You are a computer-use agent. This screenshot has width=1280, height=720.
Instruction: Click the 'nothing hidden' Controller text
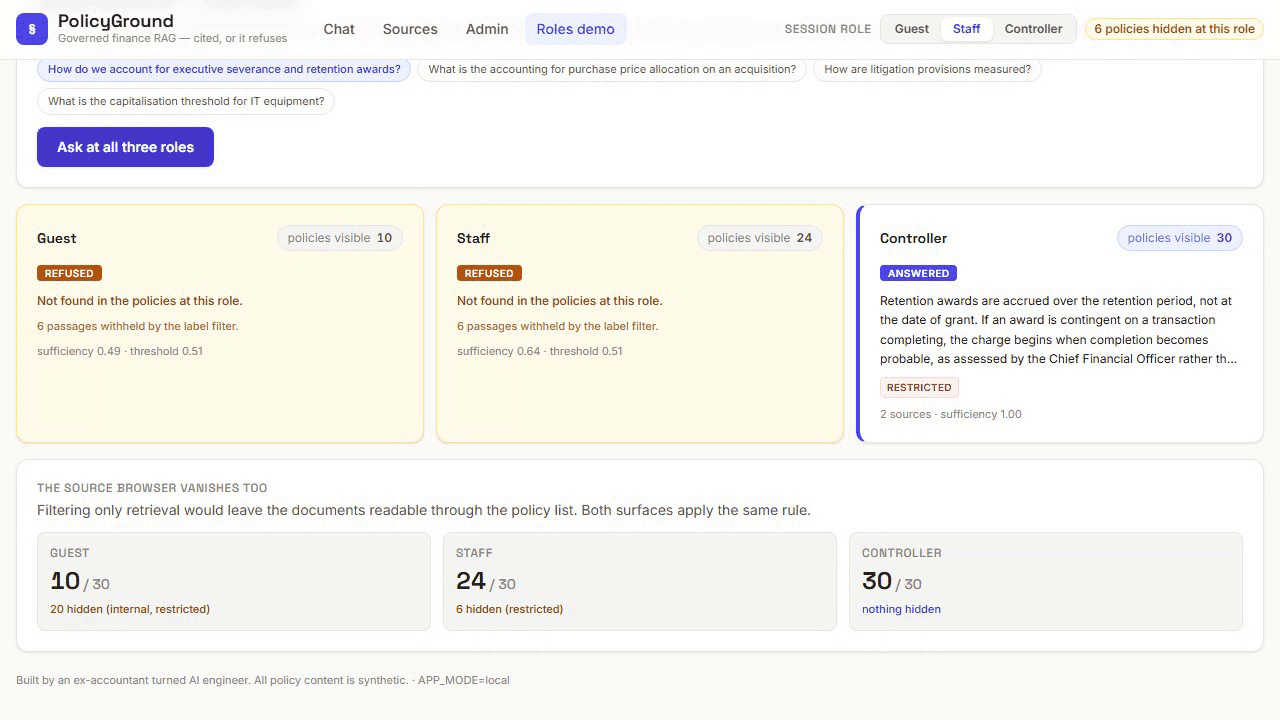tap(901, 609)
